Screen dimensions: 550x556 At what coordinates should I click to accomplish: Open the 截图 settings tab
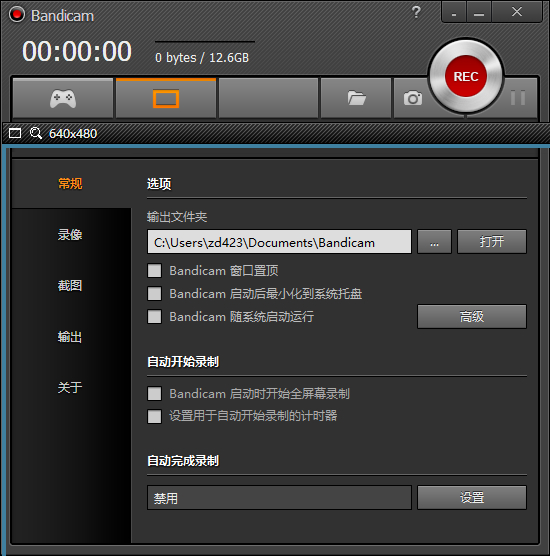click(x=70, y=285)
